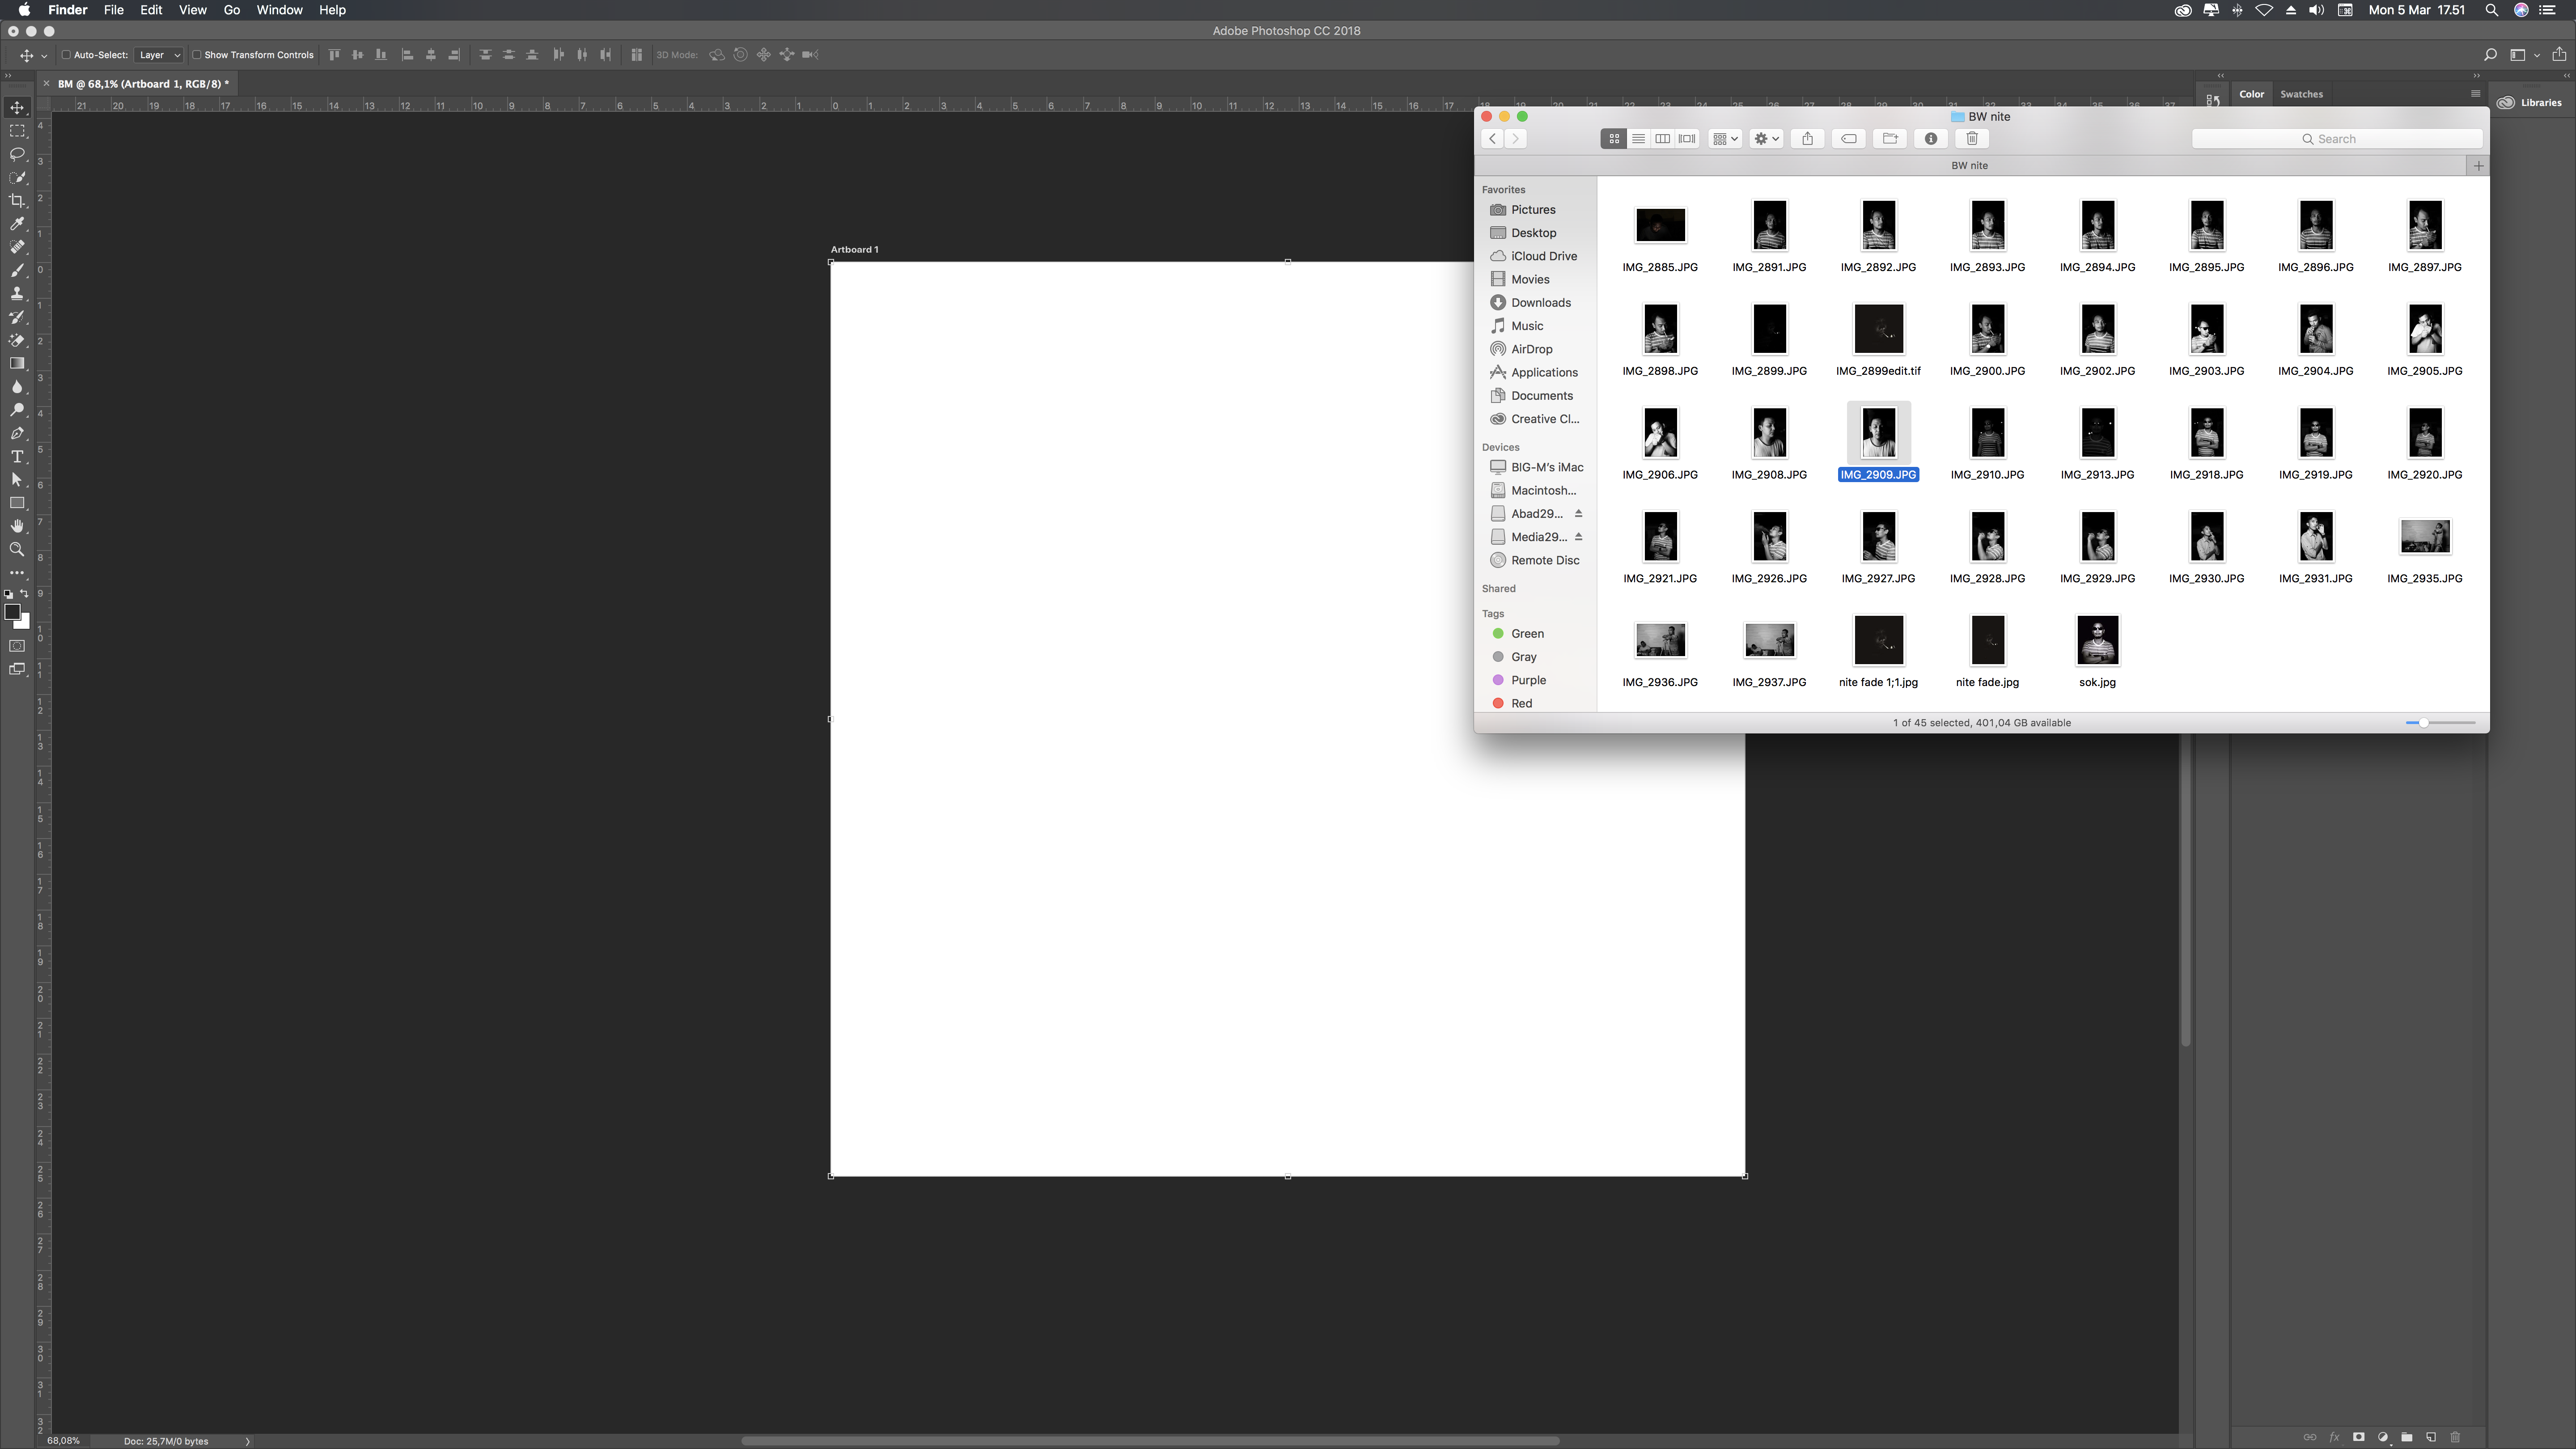Click the Finder Delete trash icon

click(x=1972, y=139)
